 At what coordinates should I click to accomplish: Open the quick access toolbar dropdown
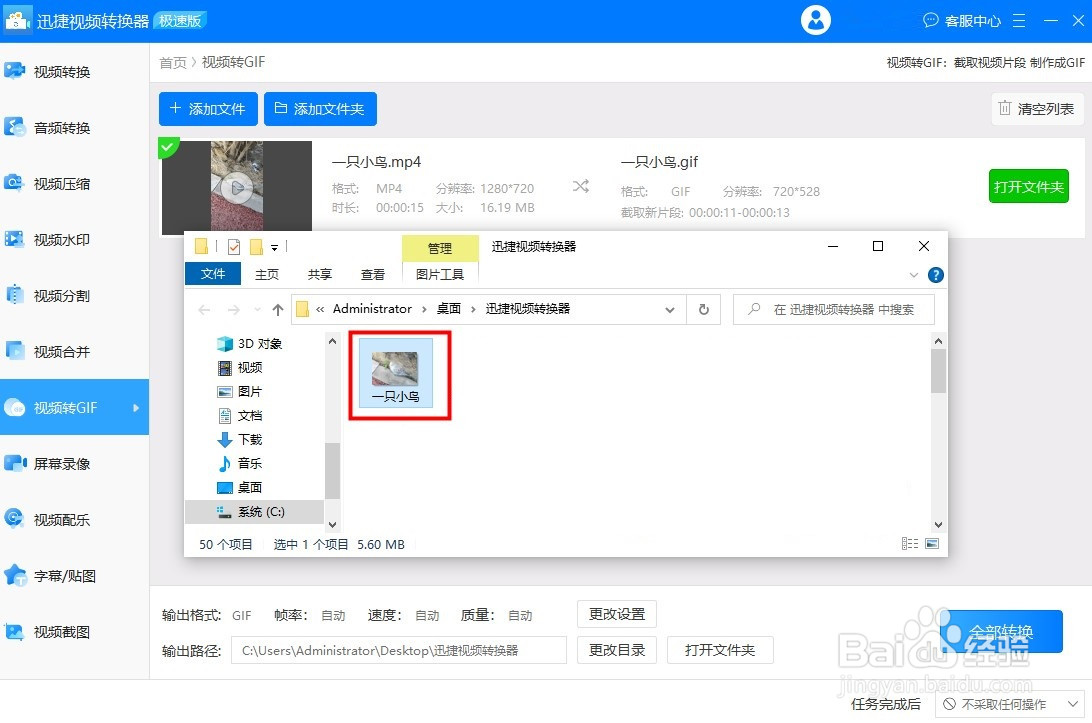point(274,247)
